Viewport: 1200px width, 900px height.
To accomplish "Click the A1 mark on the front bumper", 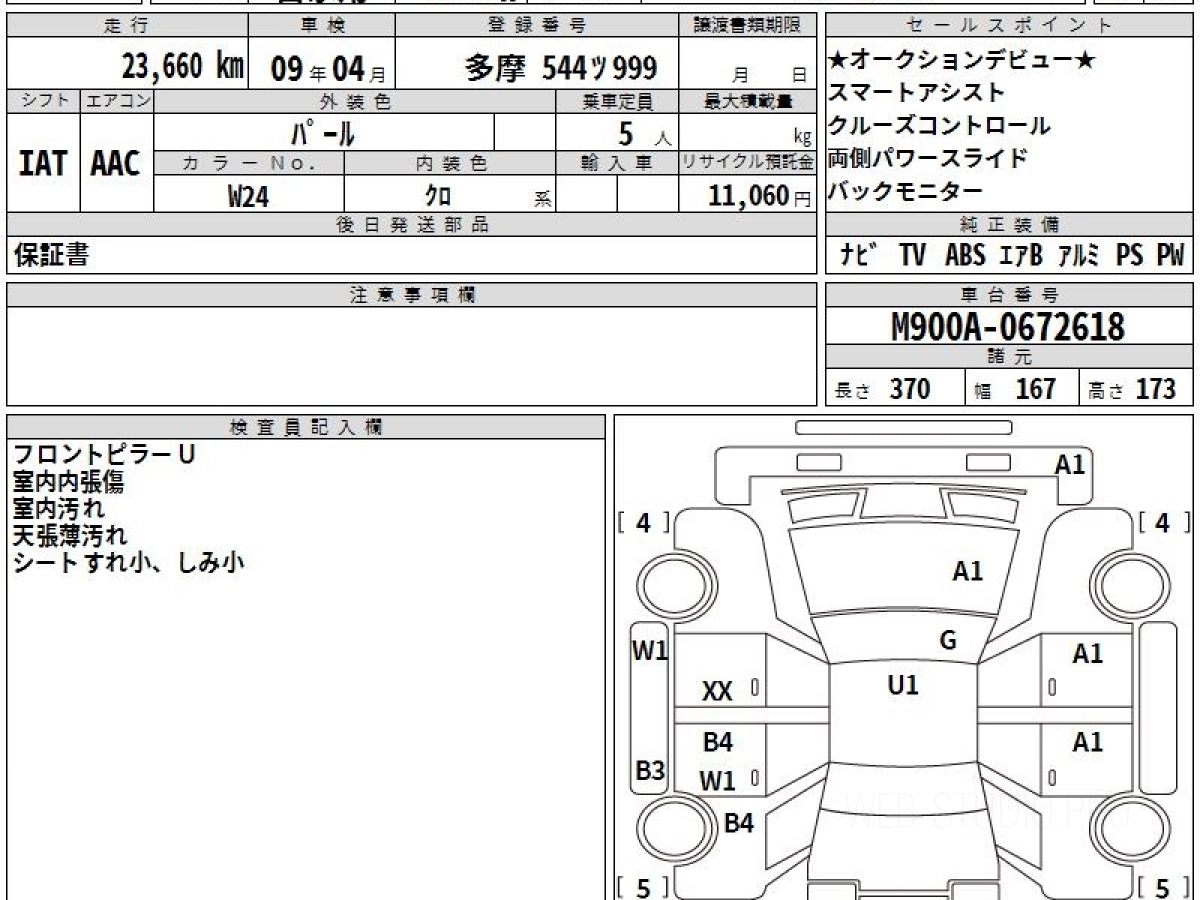I will pos(1070,464).
